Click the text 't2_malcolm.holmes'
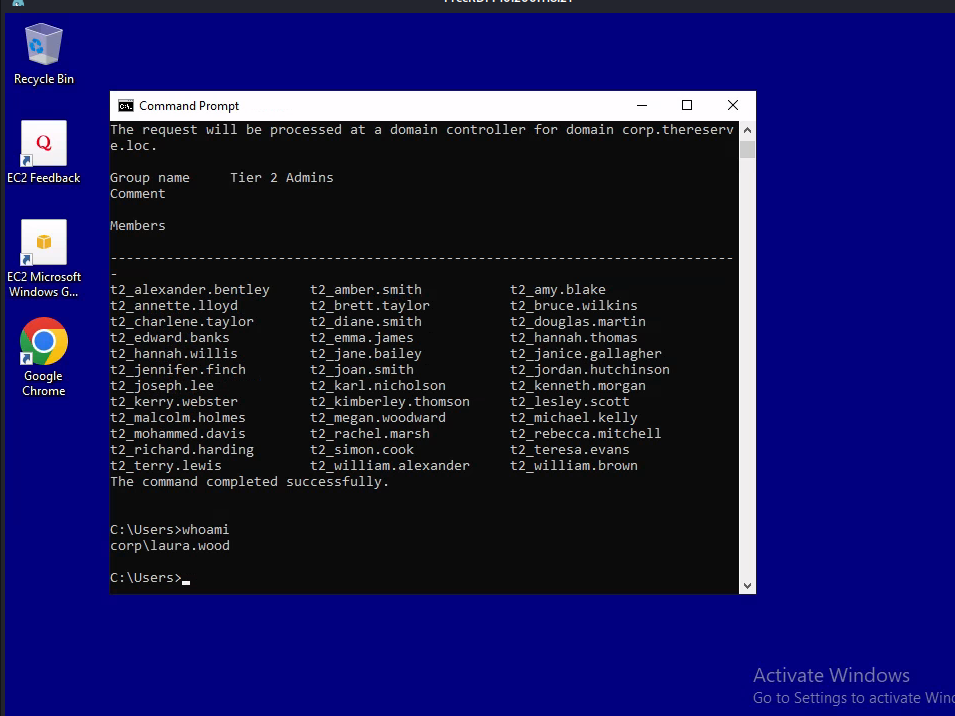The width and height of the screenshot is (955, 716). [x=178, y=418]
